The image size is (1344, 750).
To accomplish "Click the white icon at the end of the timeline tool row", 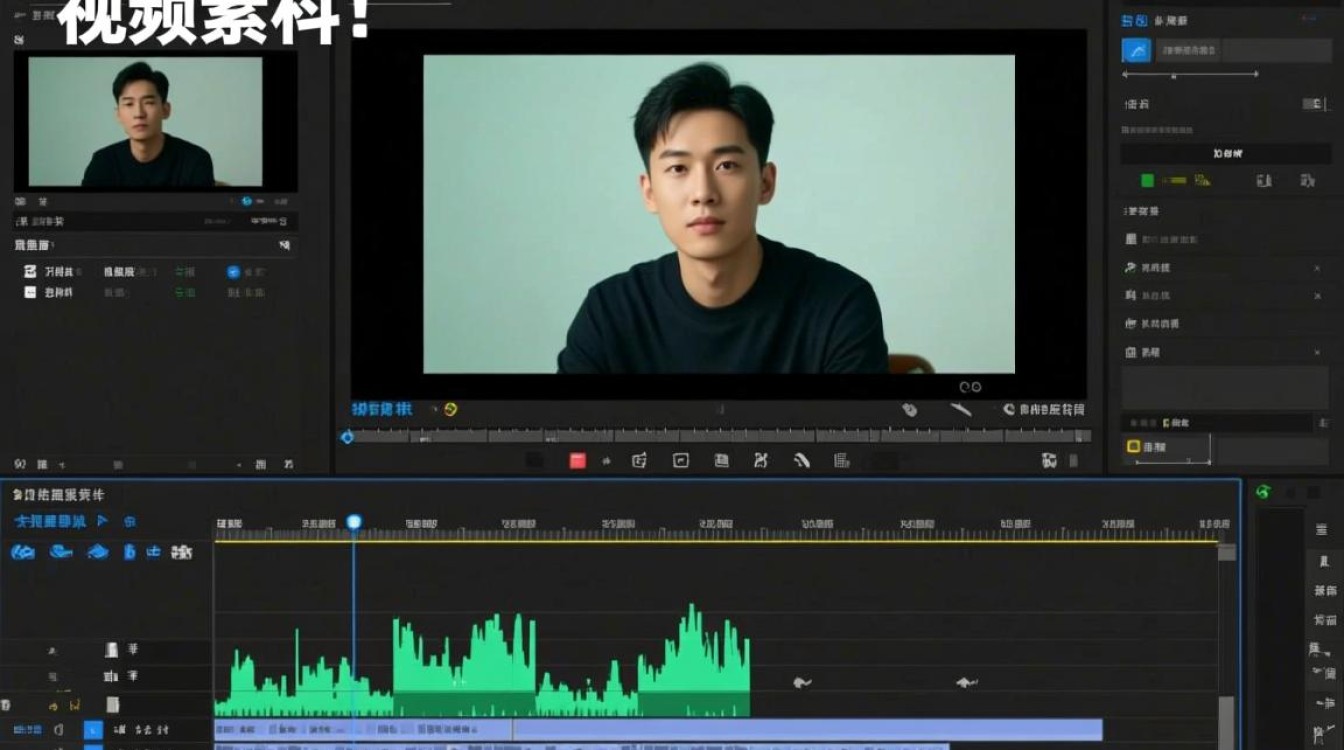I will (x=182, y=552).
